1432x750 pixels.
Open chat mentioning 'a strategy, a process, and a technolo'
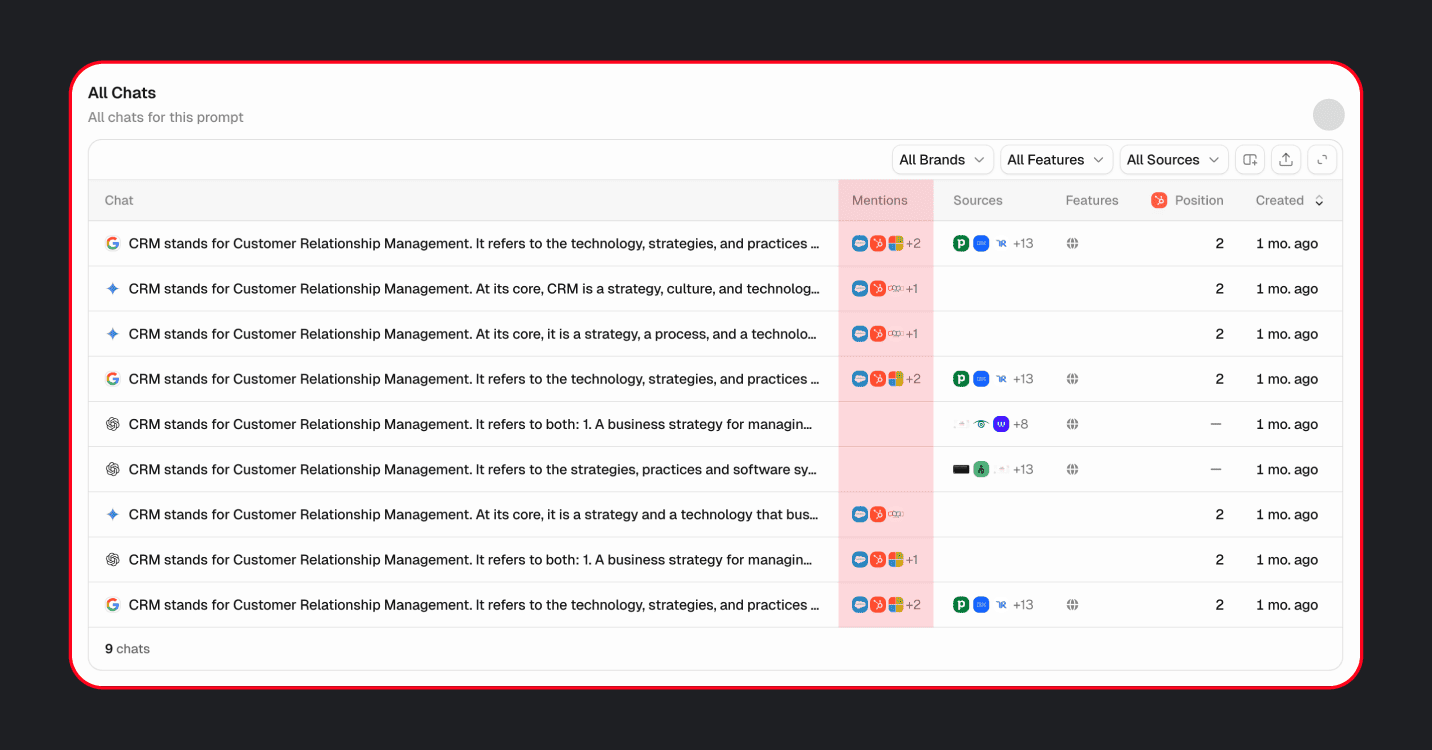coord(474,334)
